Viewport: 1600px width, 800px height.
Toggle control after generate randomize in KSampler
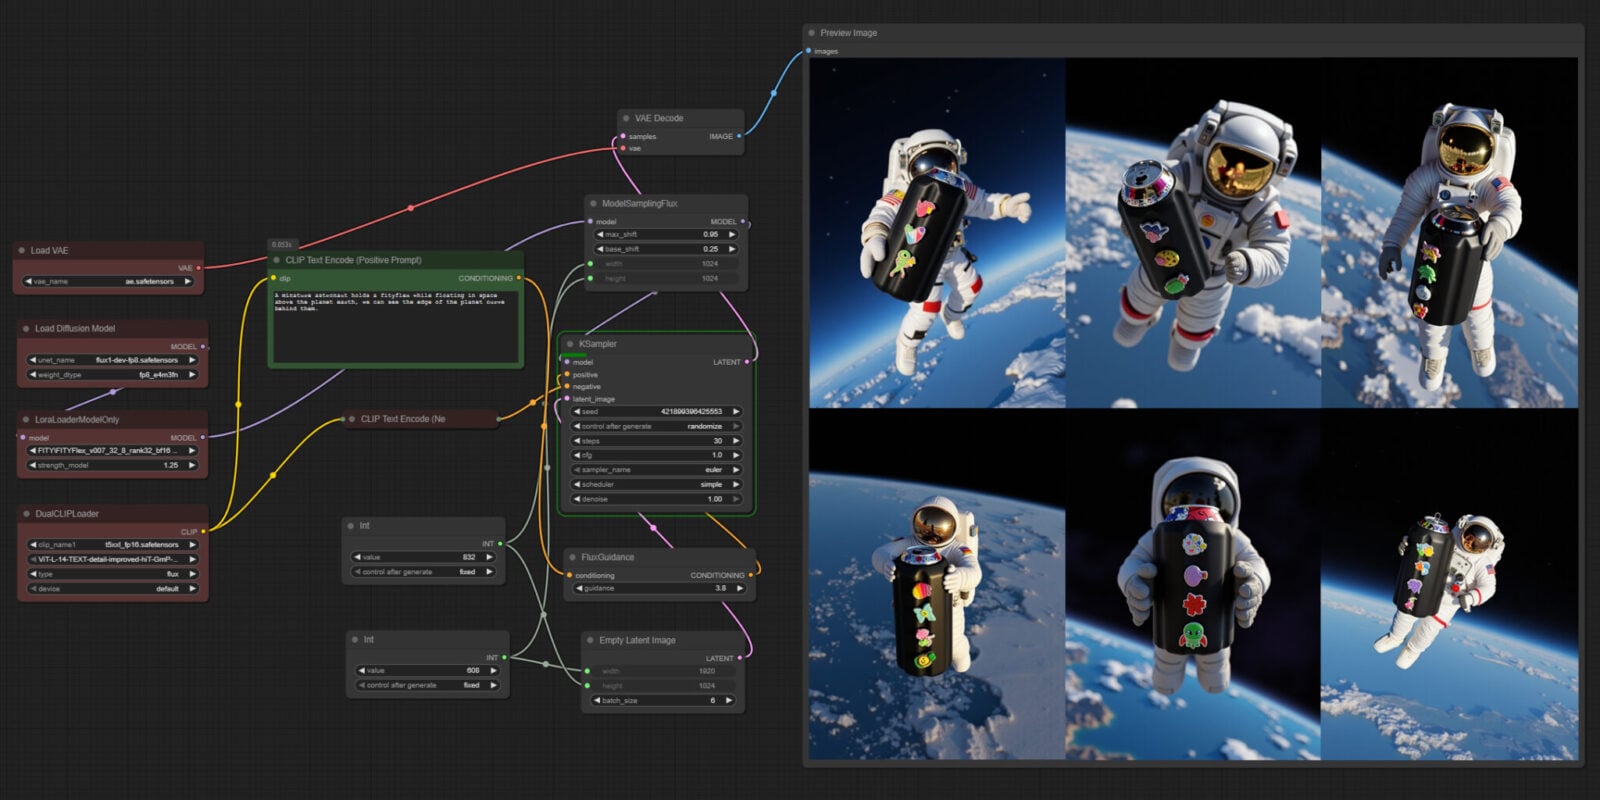point(656,426)
